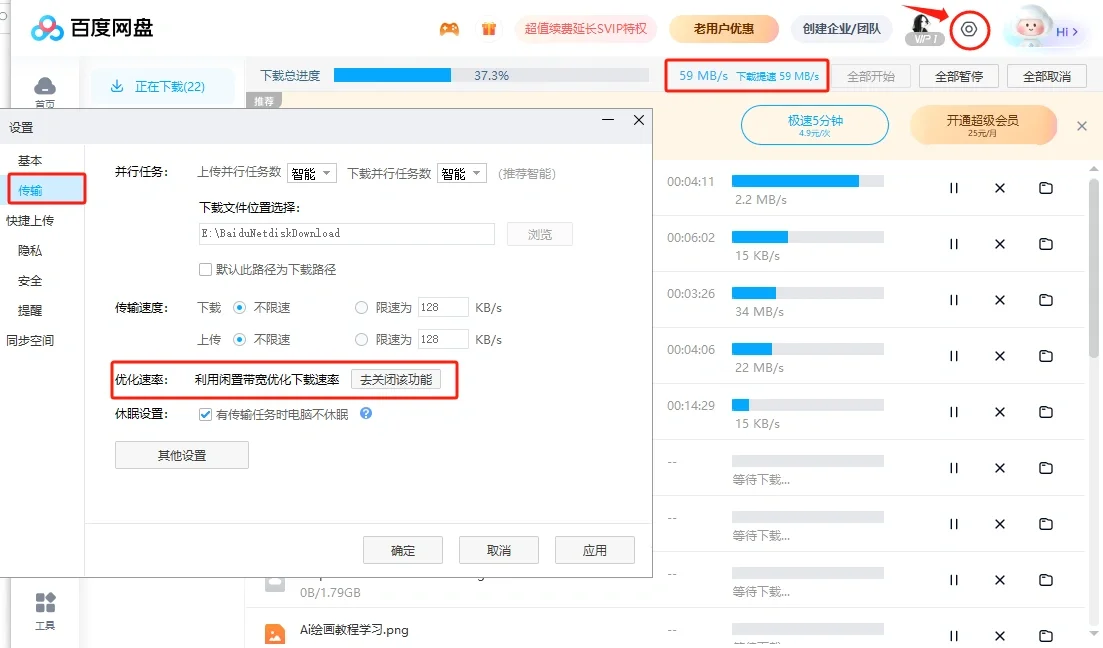
Task: Click the 去关闭该功能 button
Action: point(402,381)
